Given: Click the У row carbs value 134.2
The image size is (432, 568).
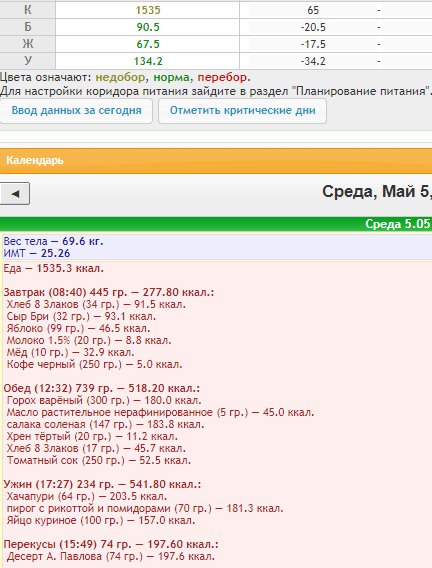Looking at the screenshot, I should pos(148,61).
